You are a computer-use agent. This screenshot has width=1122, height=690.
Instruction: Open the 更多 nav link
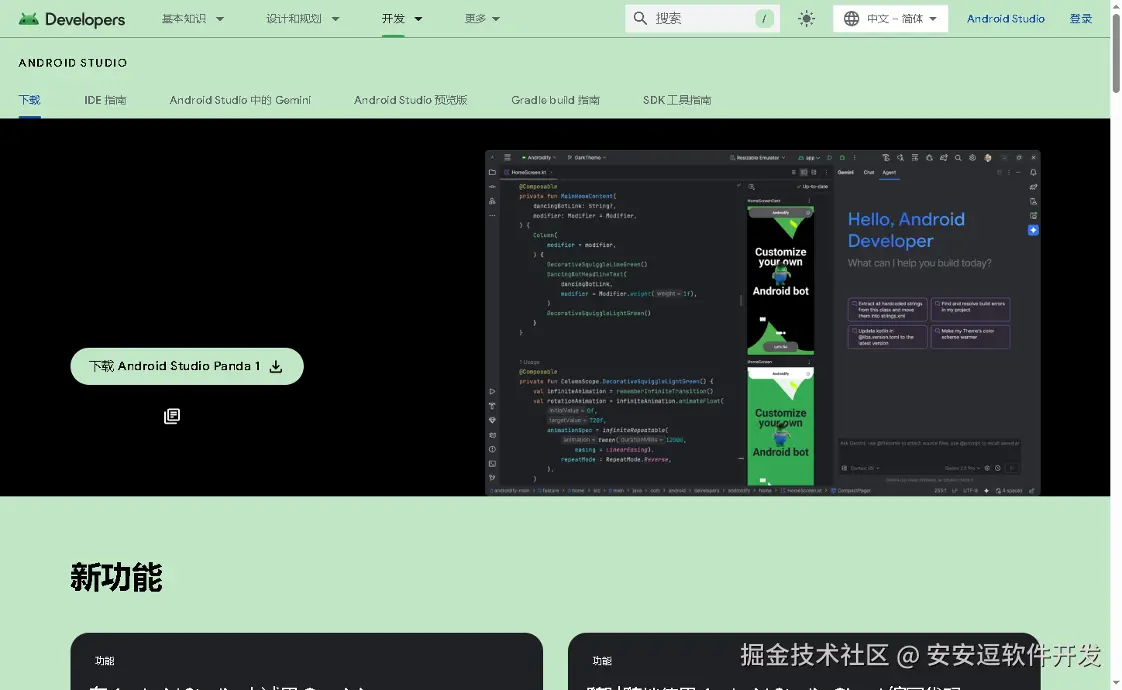click(x=475, y=19)
